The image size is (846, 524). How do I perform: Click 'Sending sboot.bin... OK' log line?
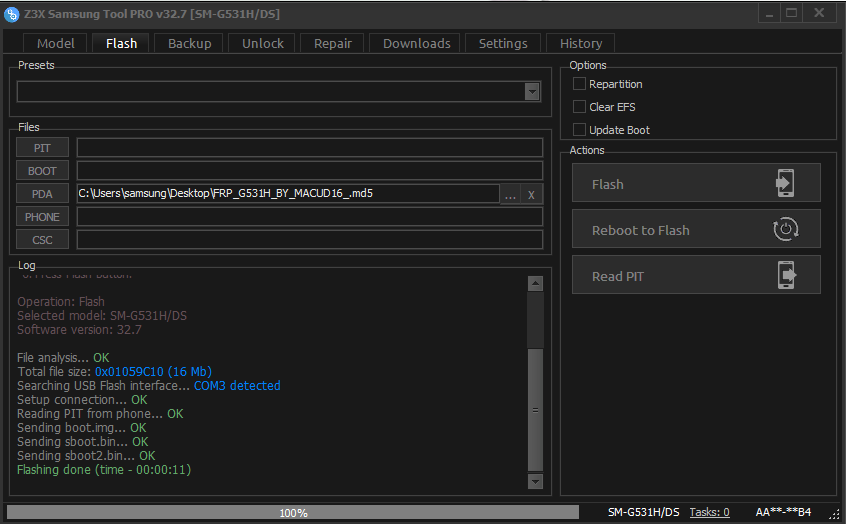83,442
